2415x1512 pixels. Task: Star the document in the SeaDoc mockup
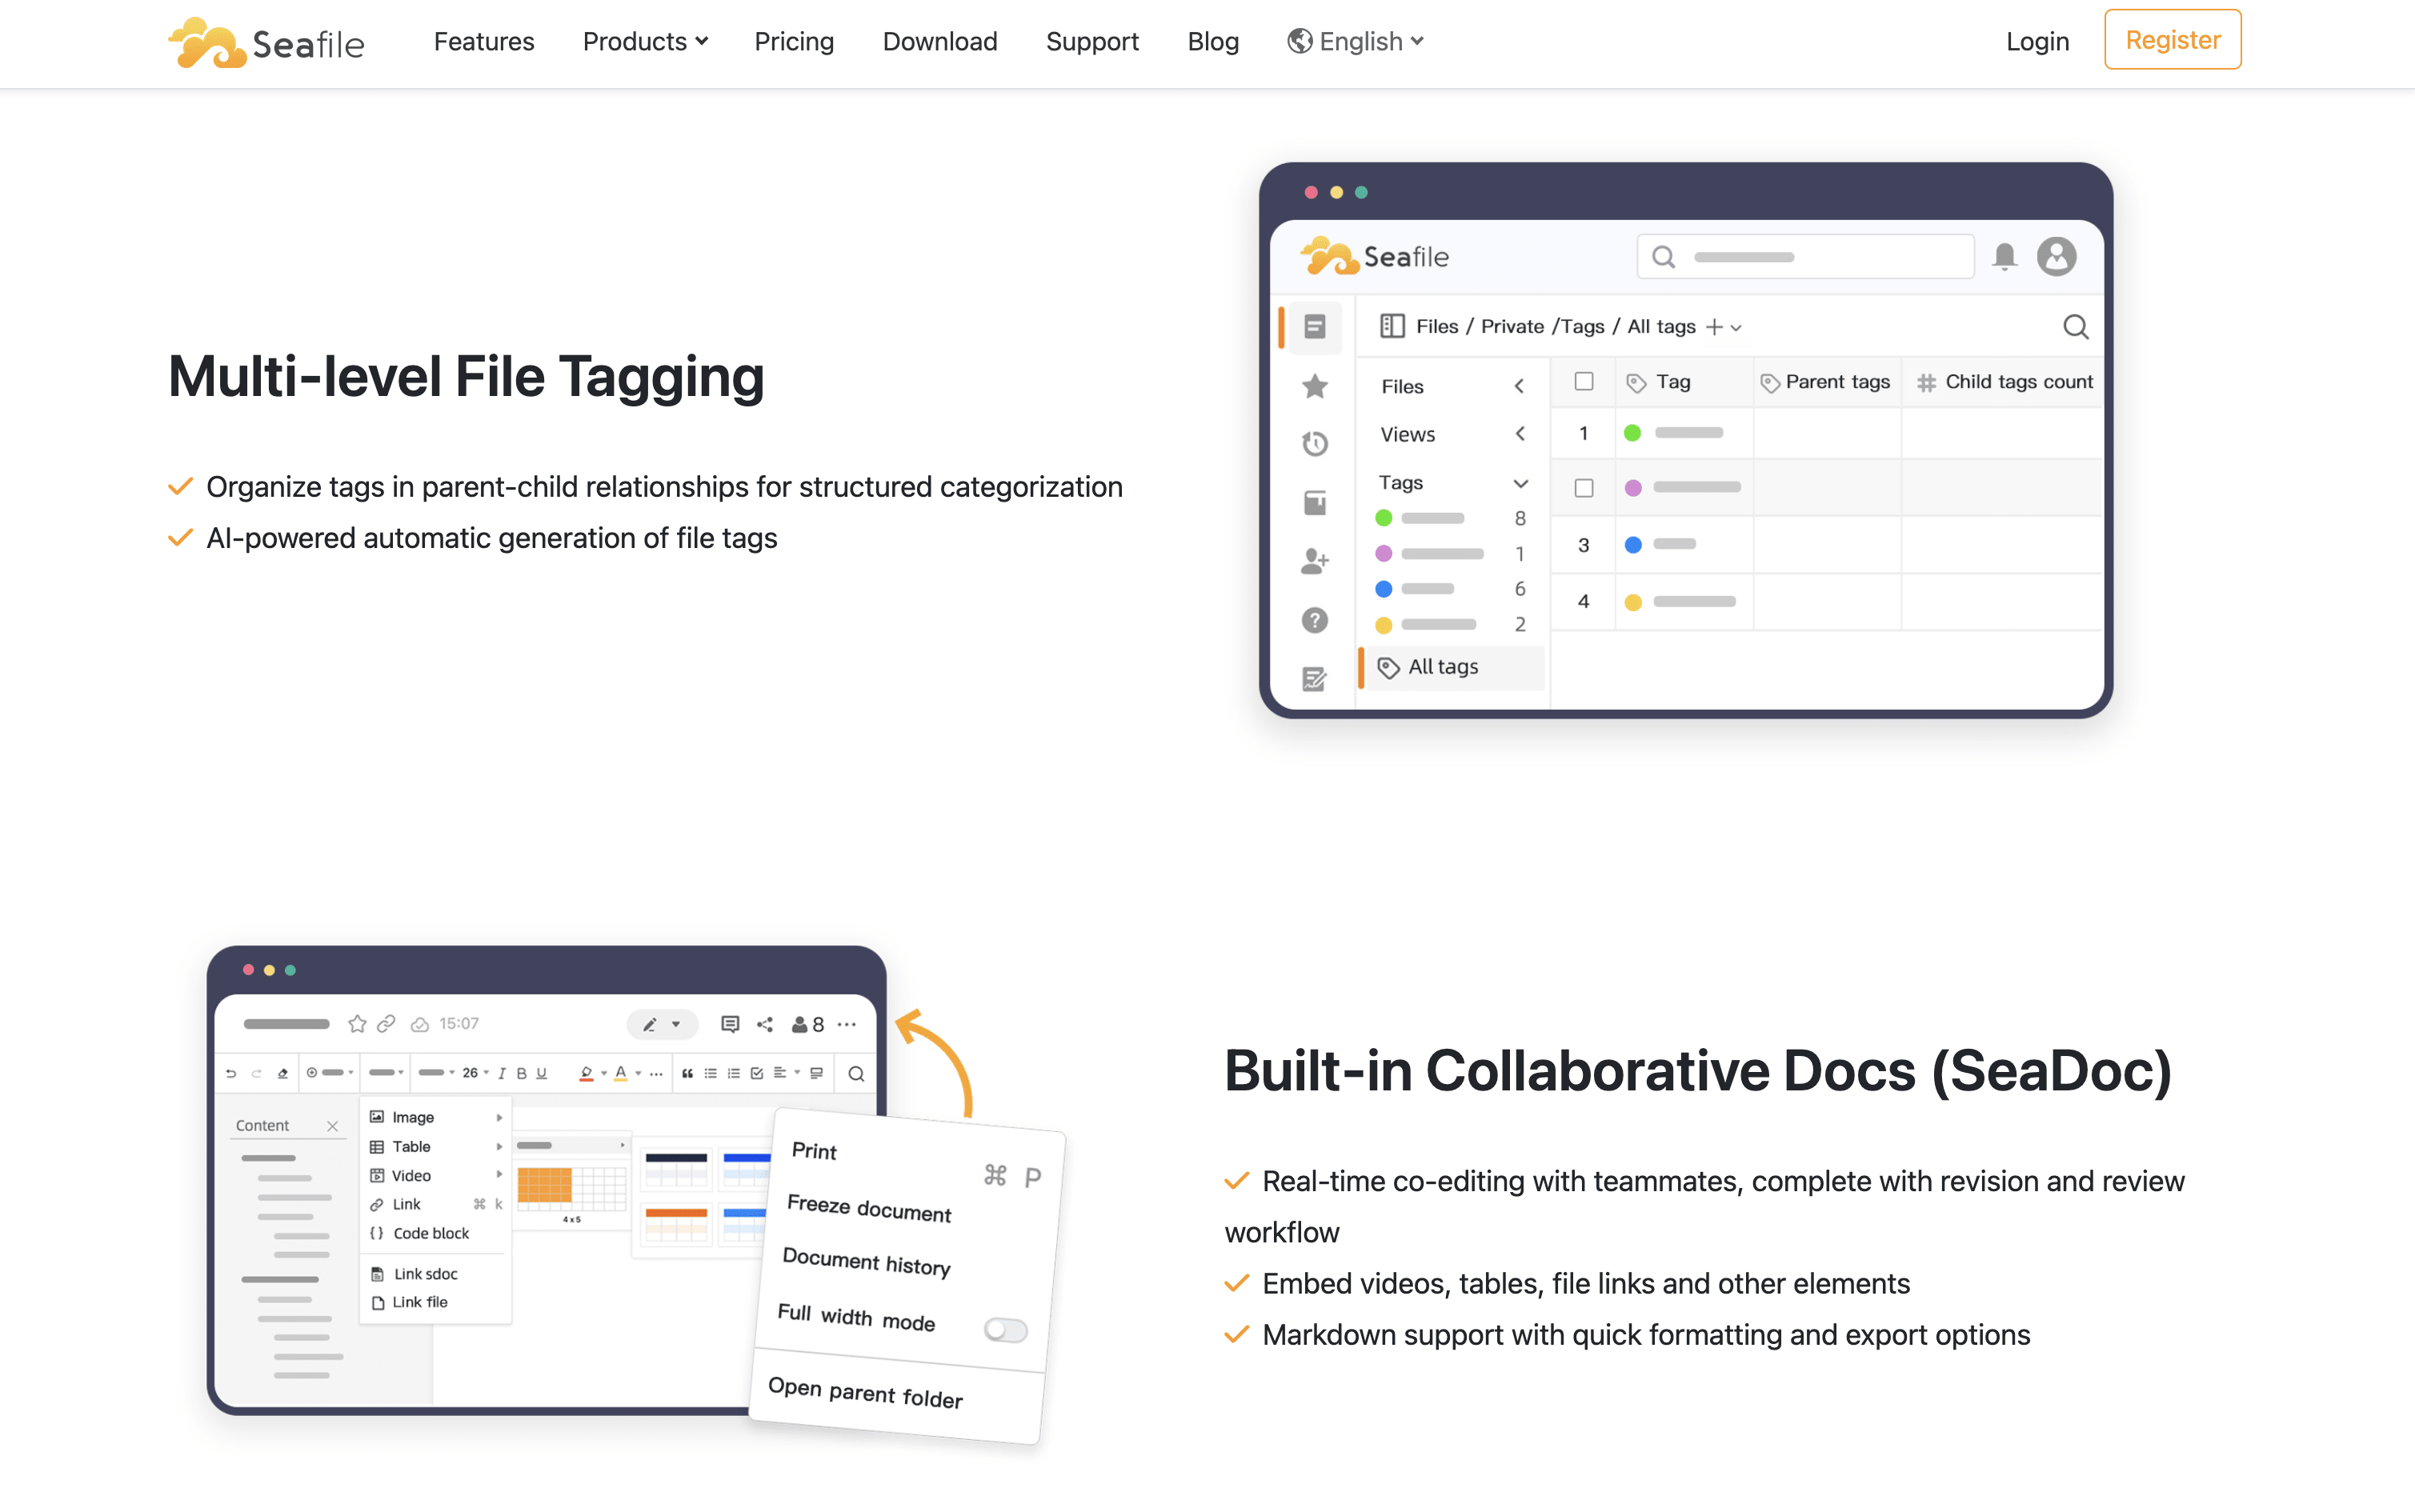pos(357,1024)
